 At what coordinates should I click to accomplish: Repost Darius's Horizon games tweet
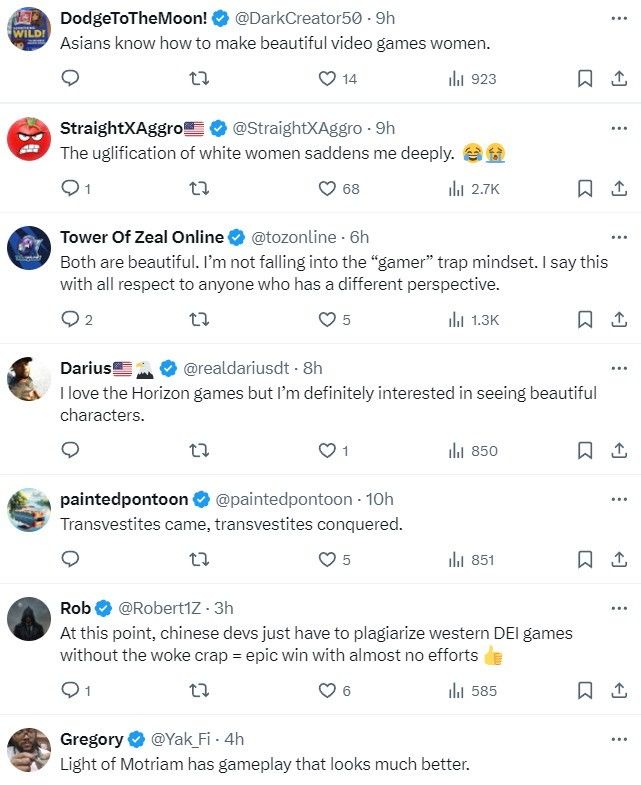199,451
